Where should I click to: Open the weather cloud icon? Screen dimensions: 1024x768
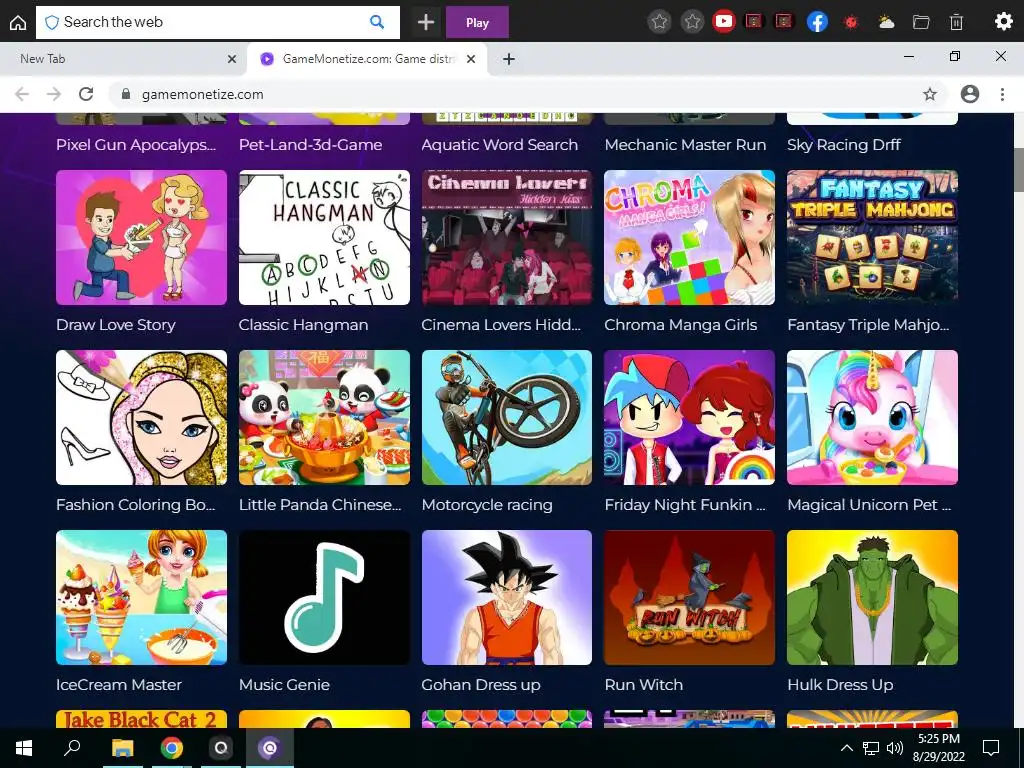pos(886,22)
